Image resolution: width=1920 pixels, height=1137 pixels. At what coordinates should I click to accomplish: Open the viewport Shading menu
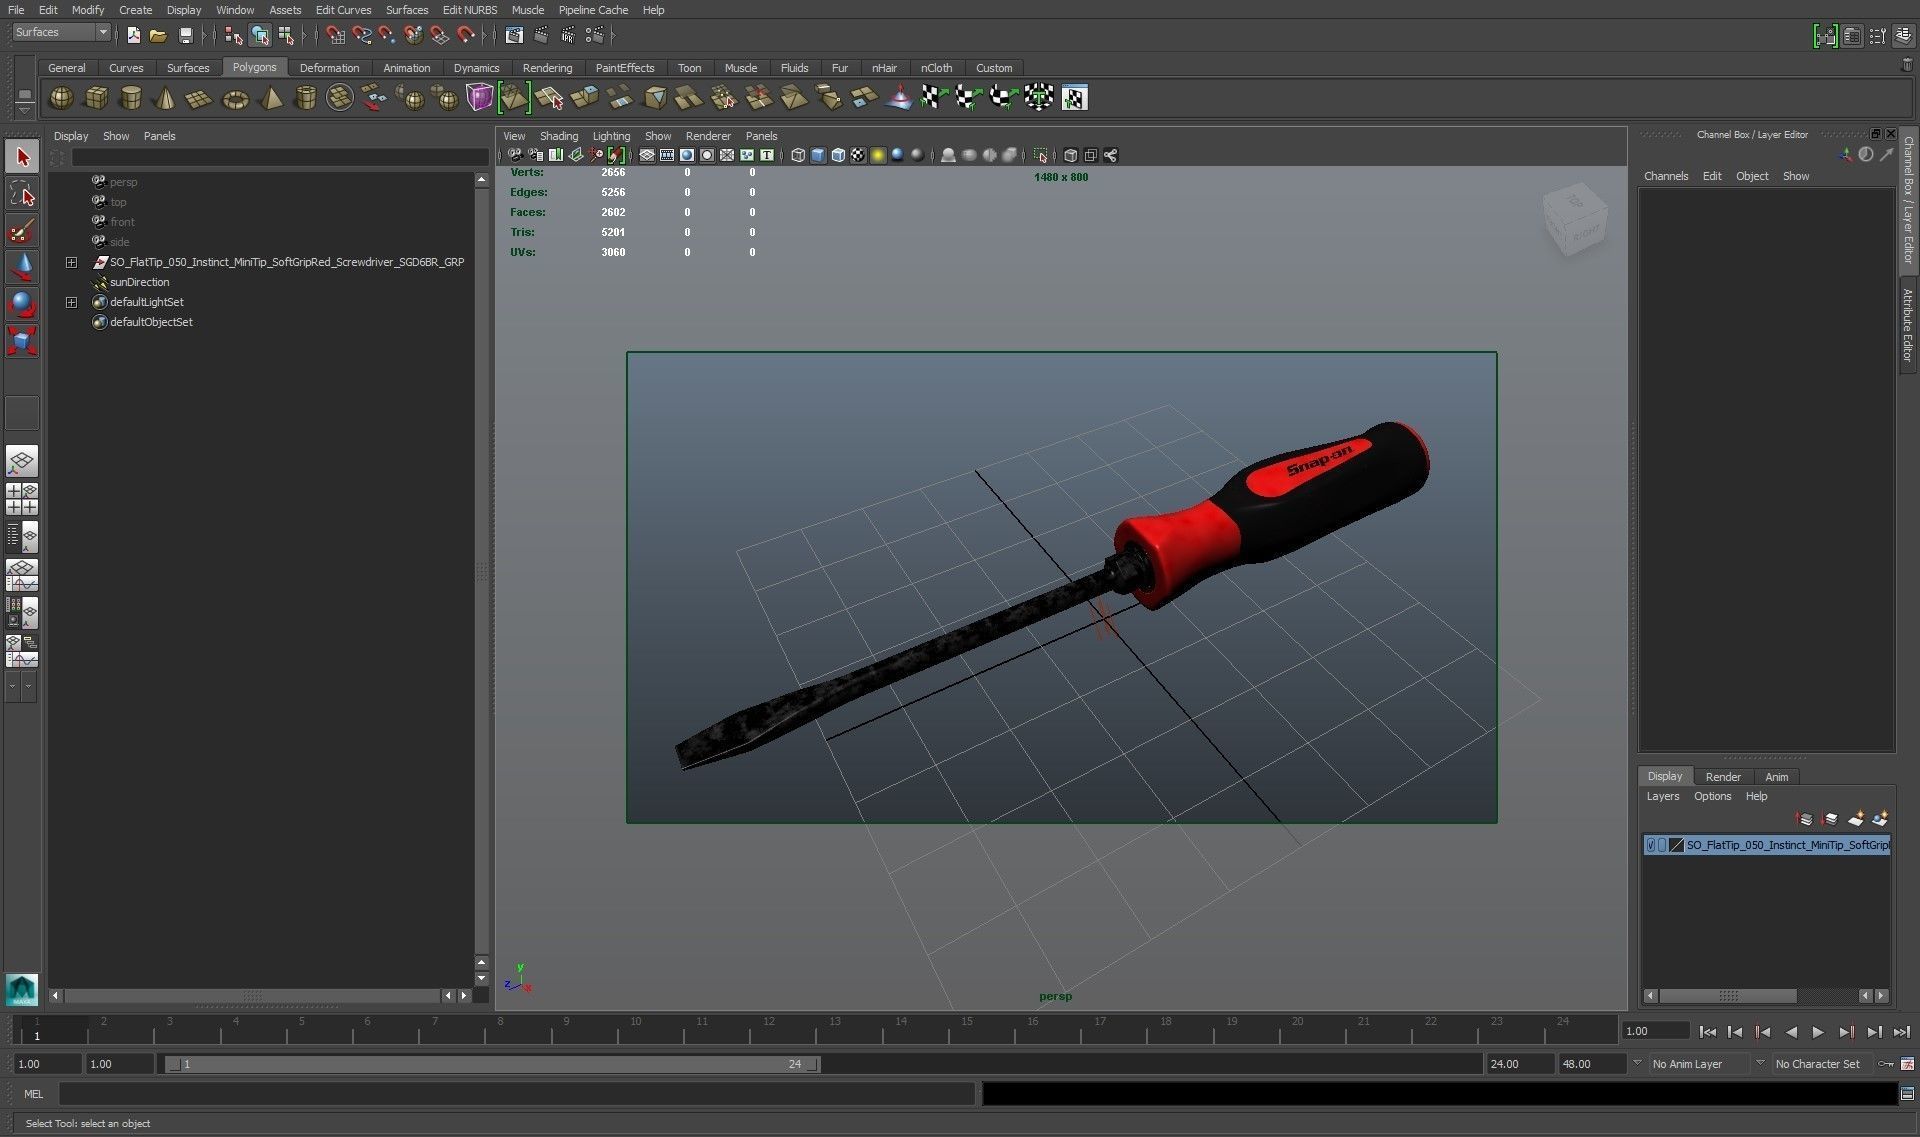(x=558, y=136)
